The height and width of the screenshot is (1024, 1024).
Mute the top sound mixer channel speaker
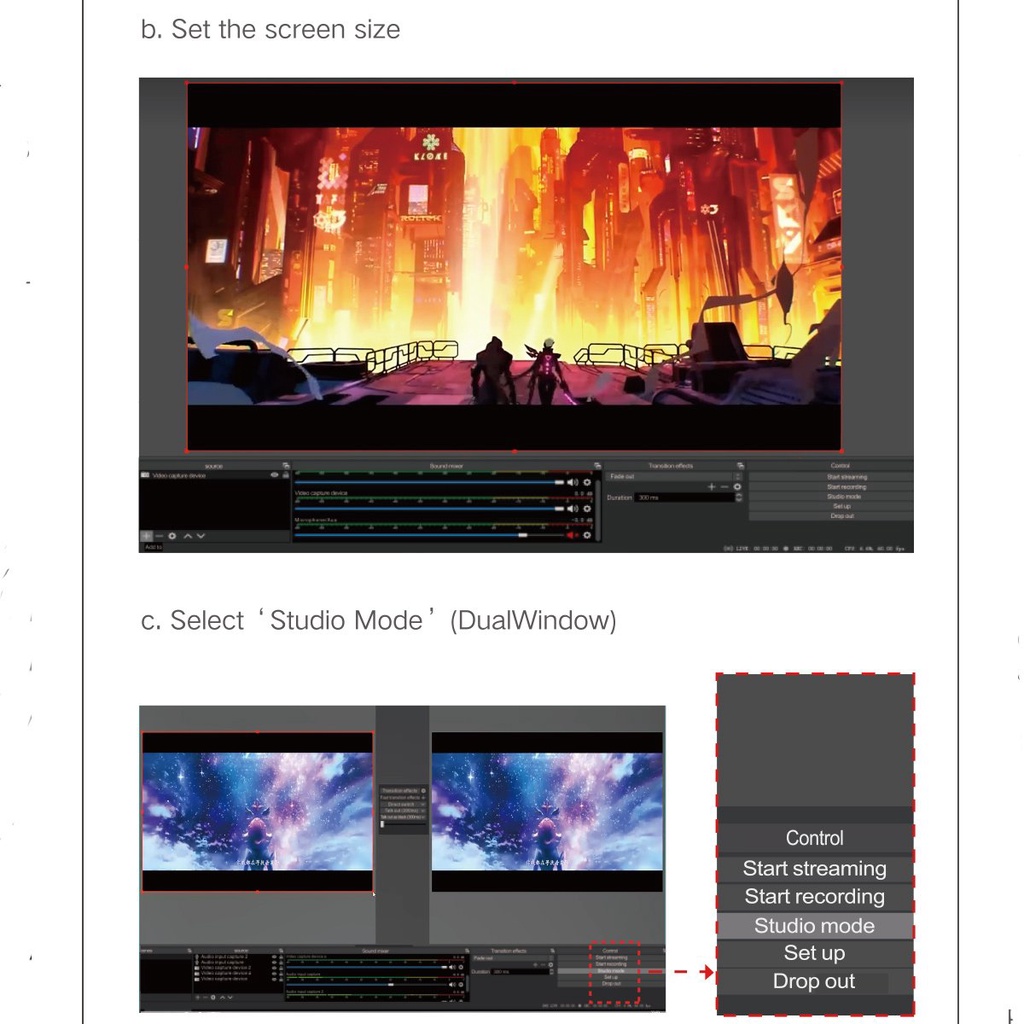(573, 482)
